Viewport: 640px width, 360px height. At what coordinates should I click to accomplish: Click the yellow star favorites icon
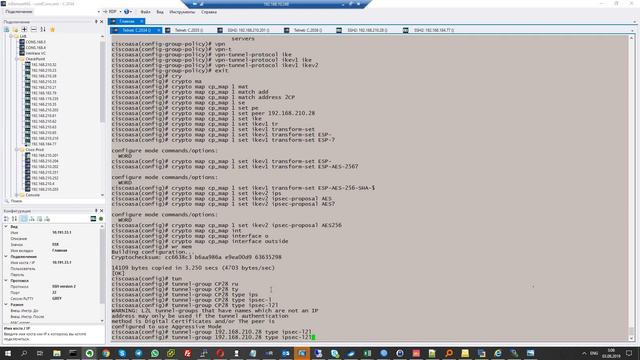click(52, 29)
